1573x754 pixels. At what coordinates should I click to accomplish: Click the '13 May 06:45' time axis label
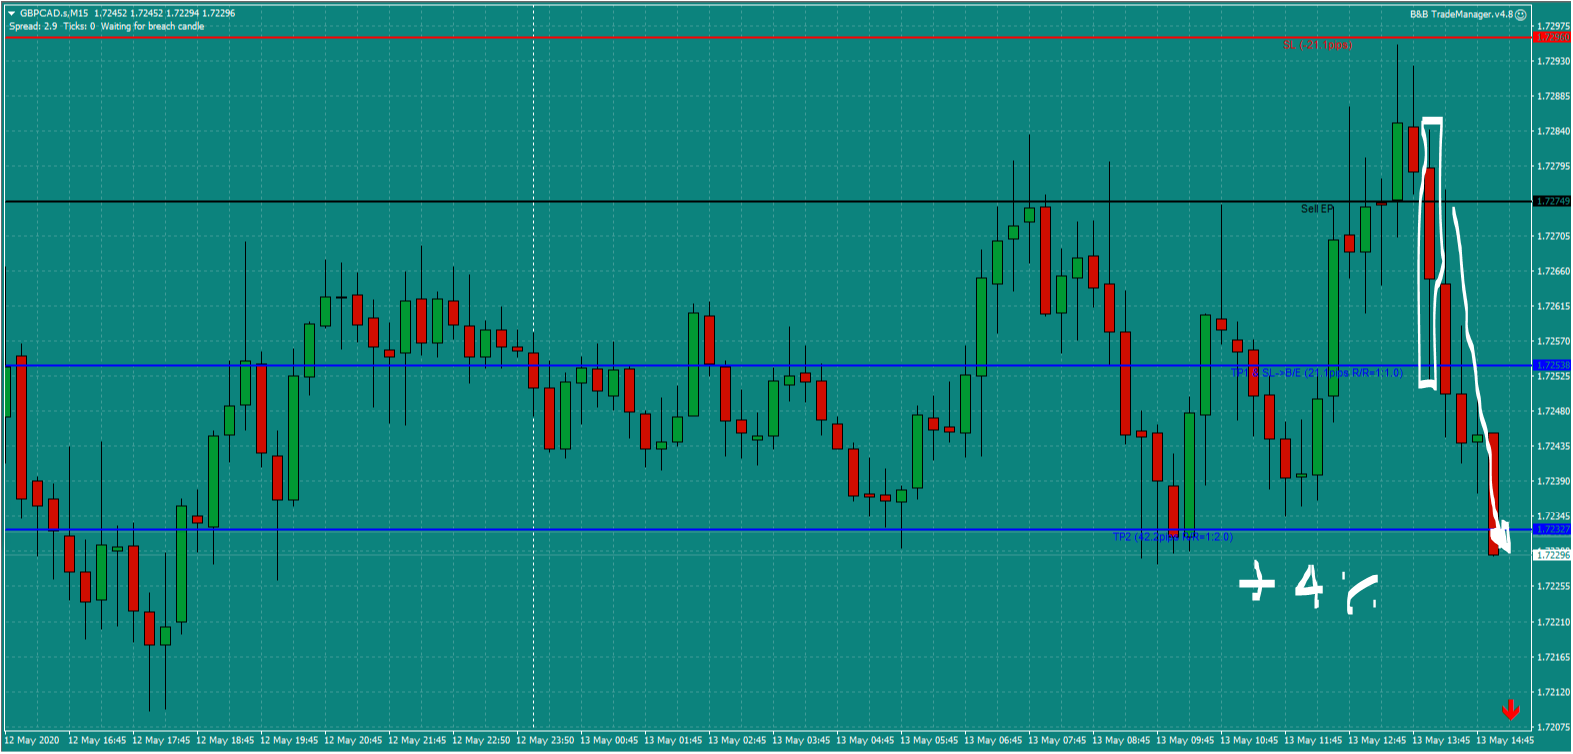tap(993, 740)
